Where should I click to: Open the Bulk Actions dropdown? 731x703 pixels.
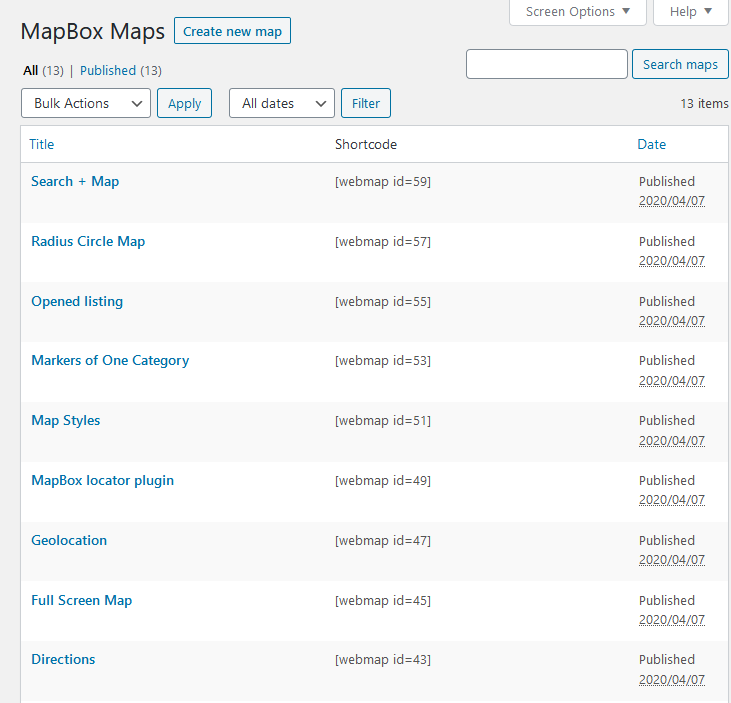click(x=86, y=103)
